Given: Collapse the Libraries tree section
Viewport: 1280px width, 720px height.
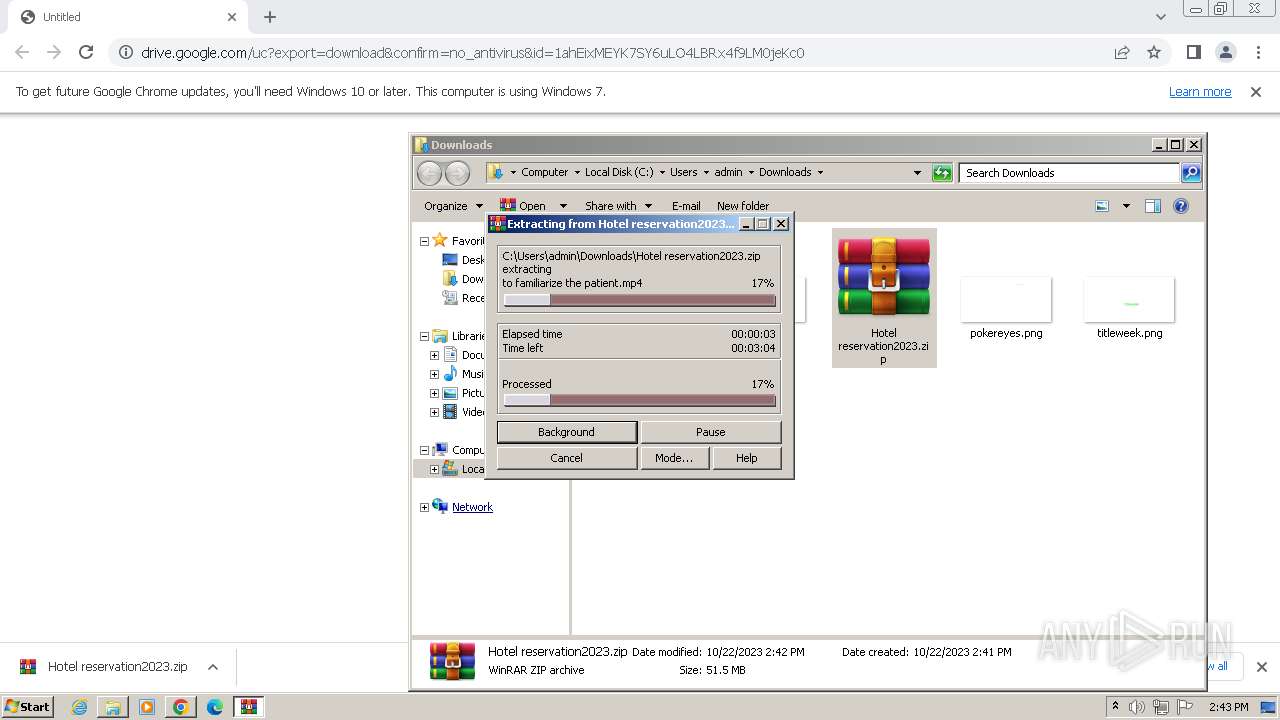Looking at the screenshot, I should pyautogui.click(x=424, y=336).
